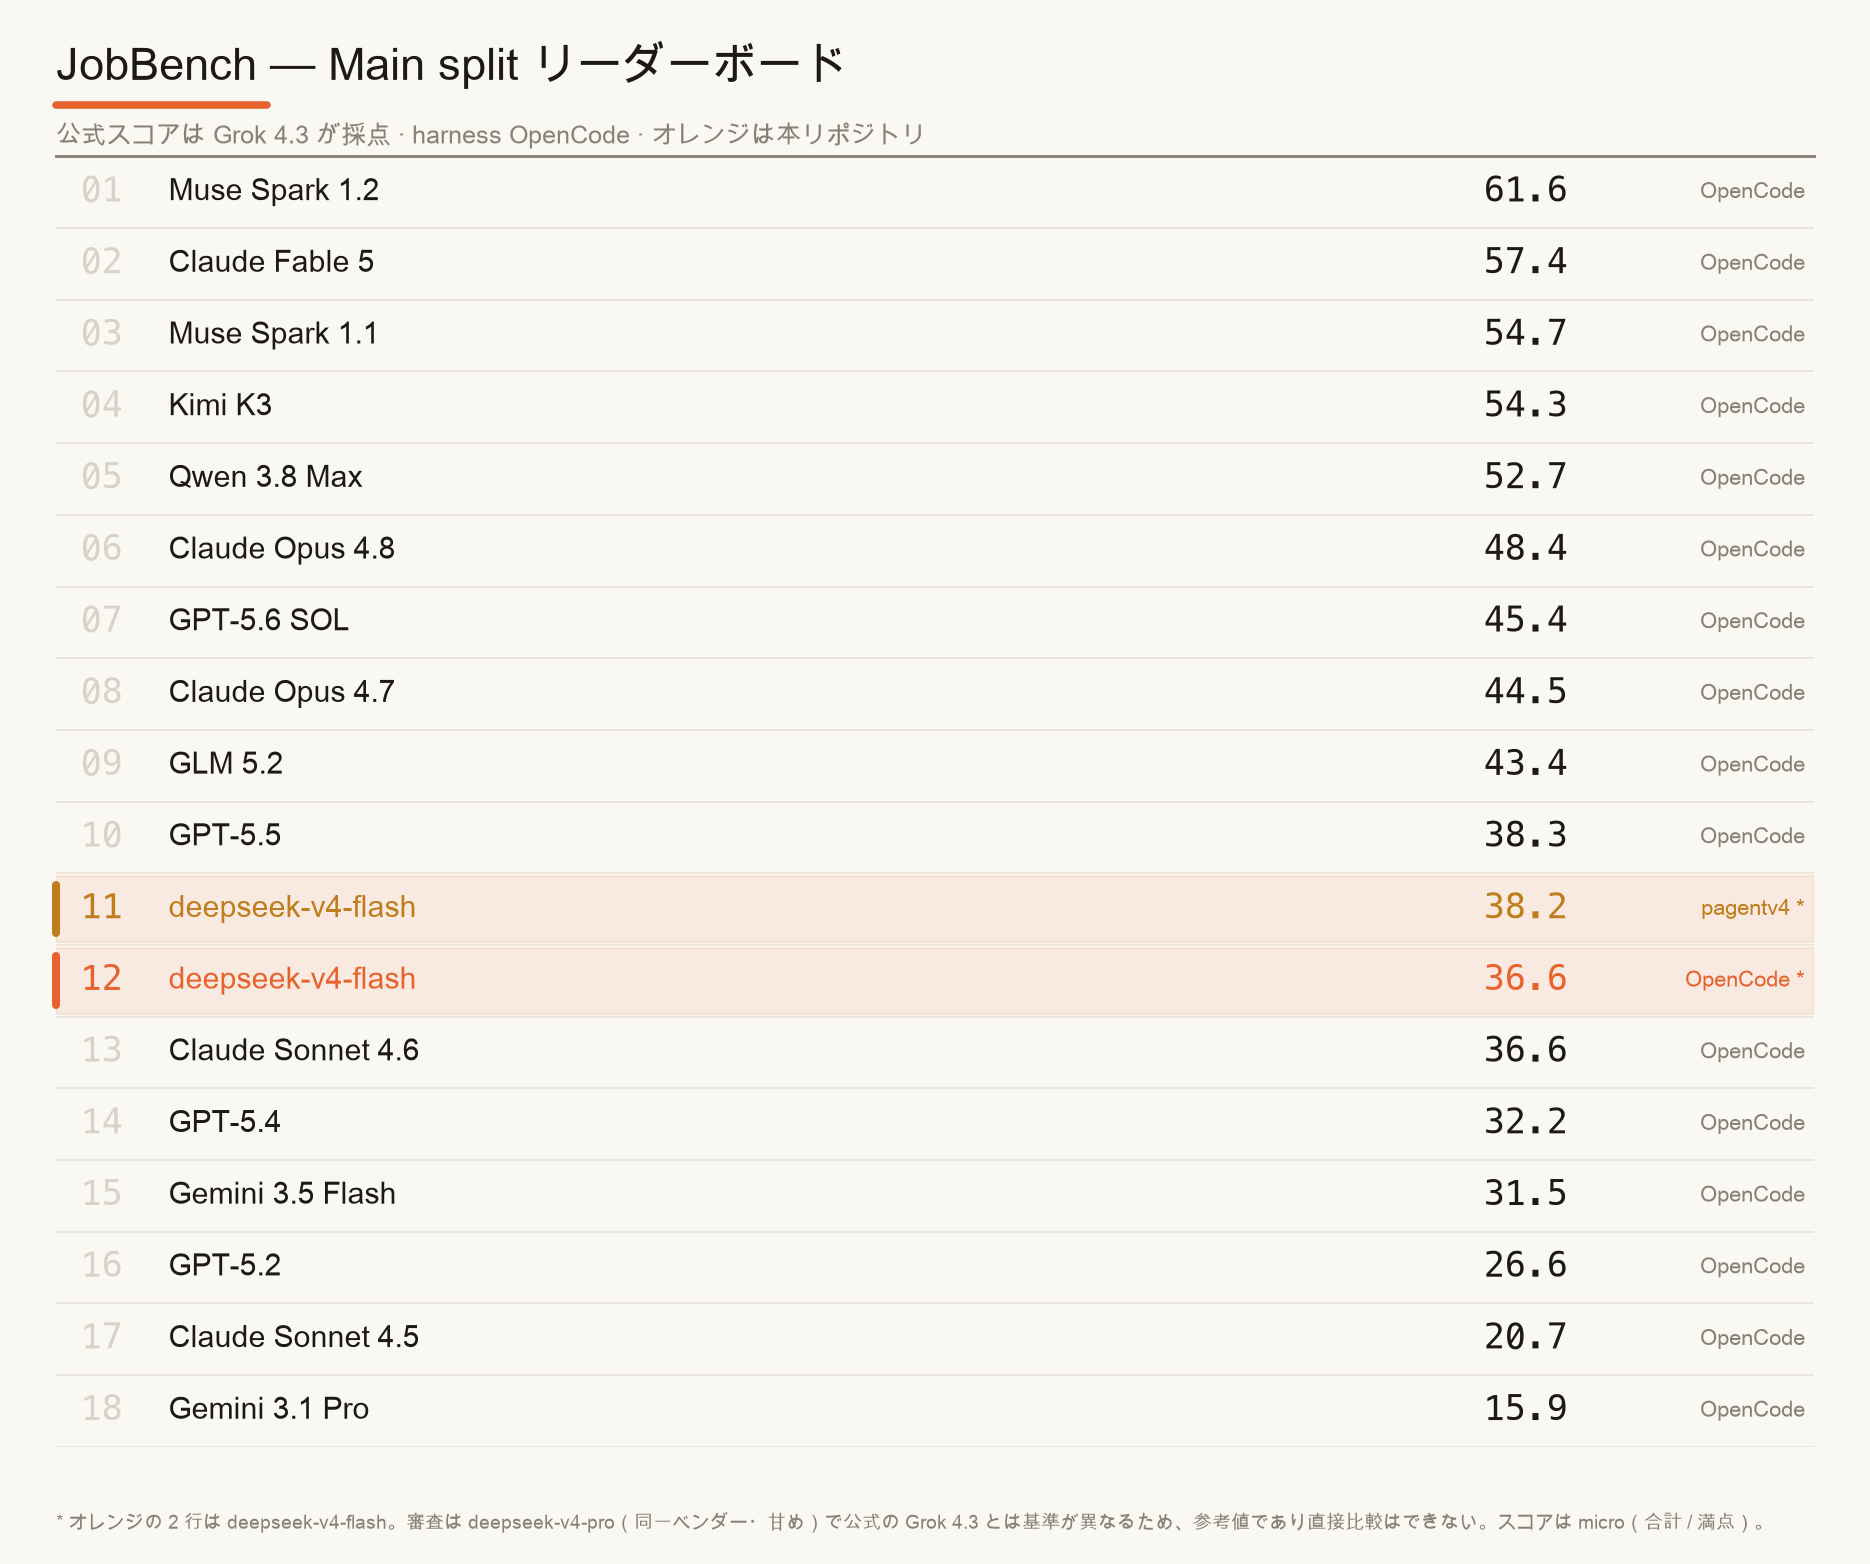Click the 45.4 score
Image resolution: width=1870 pixels, height=1564 pixels.
click(1525, 620)
